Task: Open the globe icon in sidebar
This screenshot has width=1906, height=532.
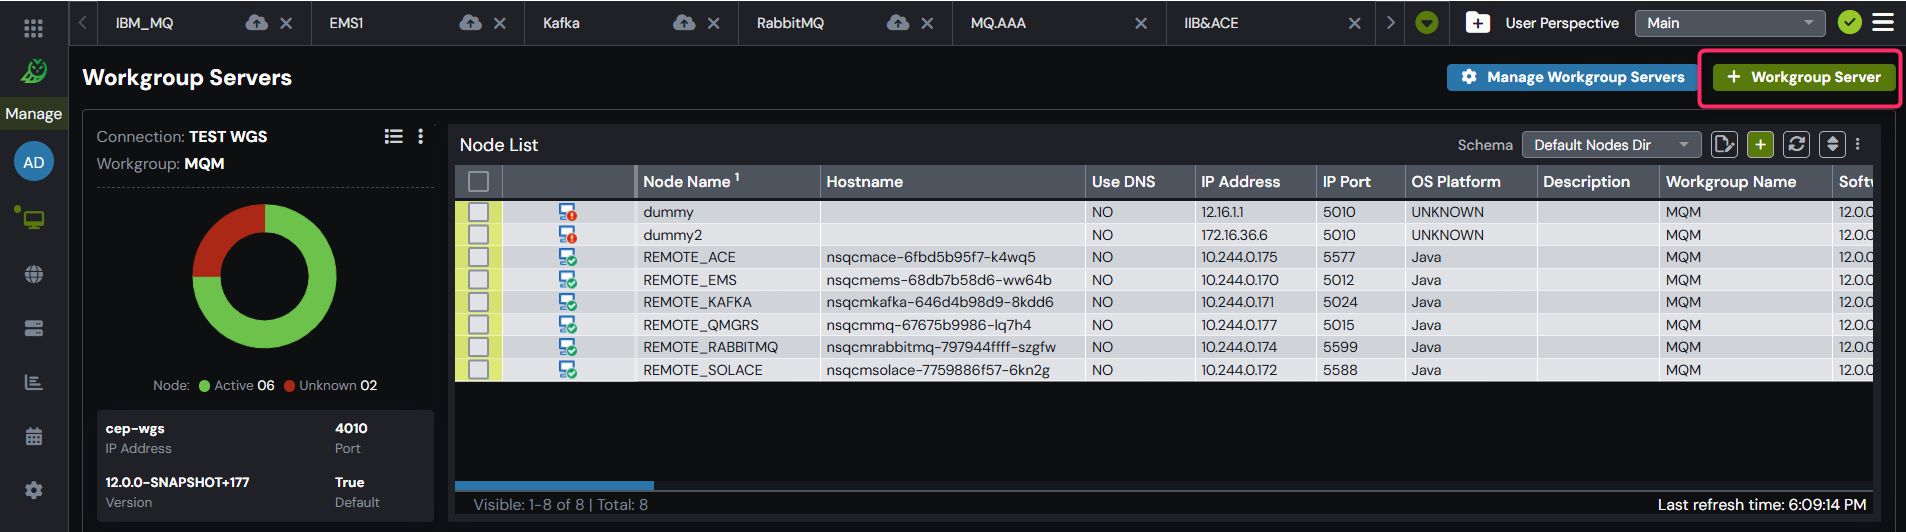Action: pyautogui.click(x=34, y=274)
